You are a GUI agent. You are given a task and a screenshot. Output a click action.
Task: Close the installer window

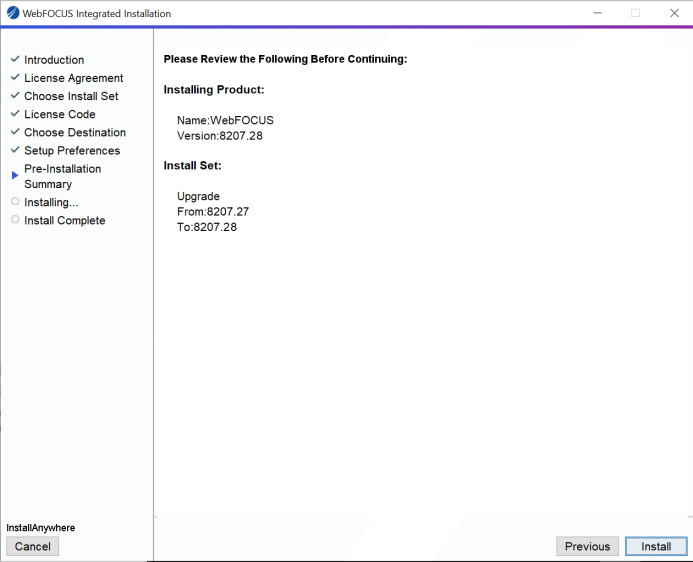[674, 13]
